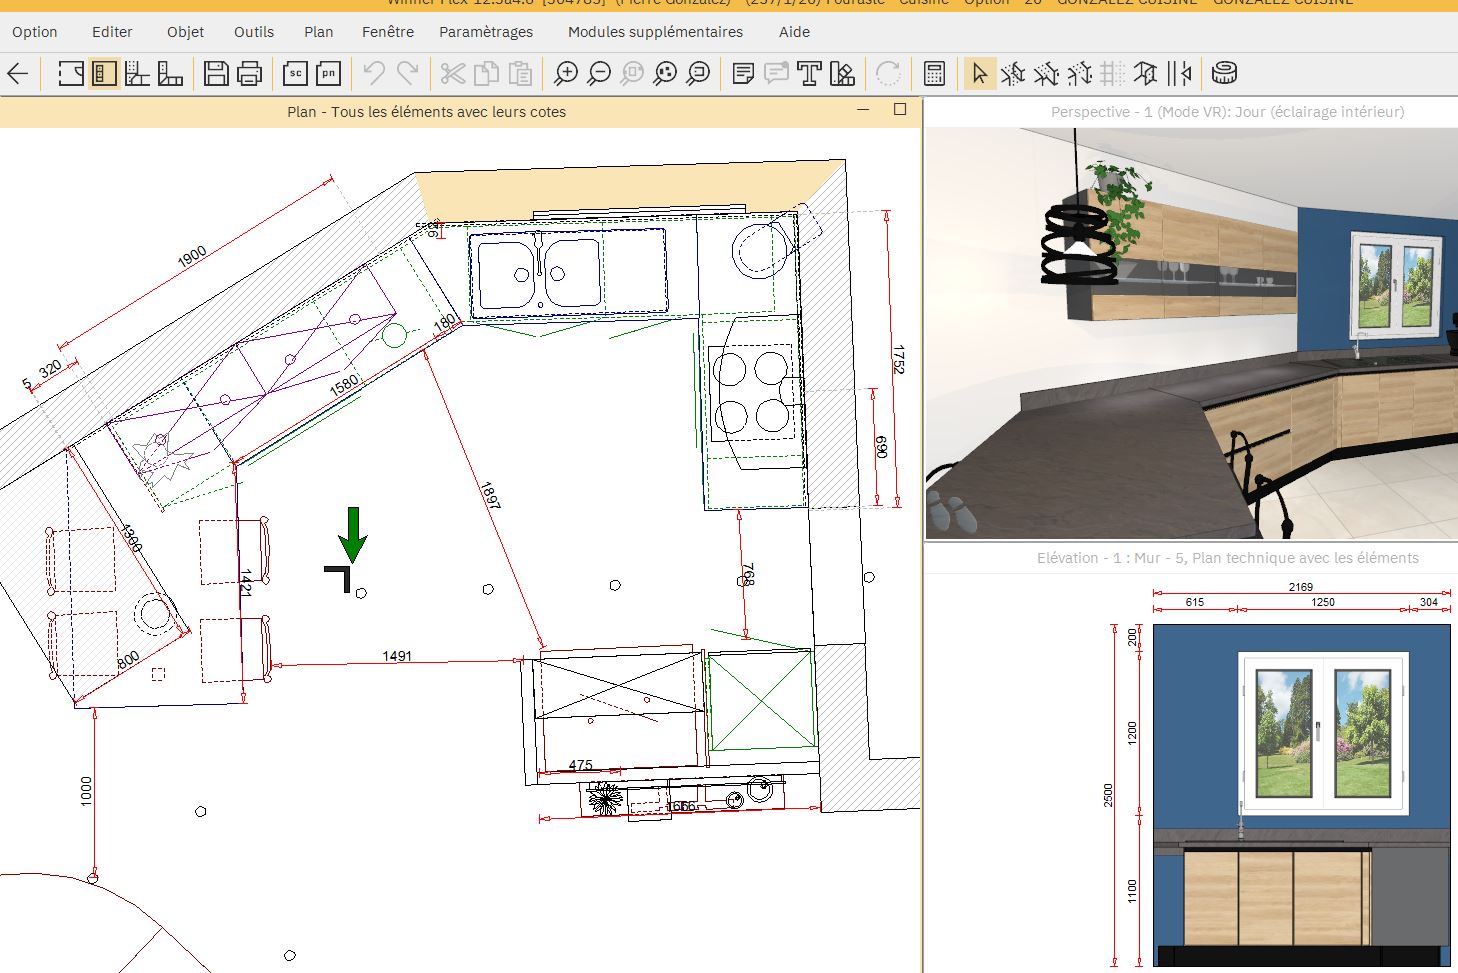The image size is (1458, 973).
Task: Expand the Fenêtre menu
Action: (x=387, y=32)
